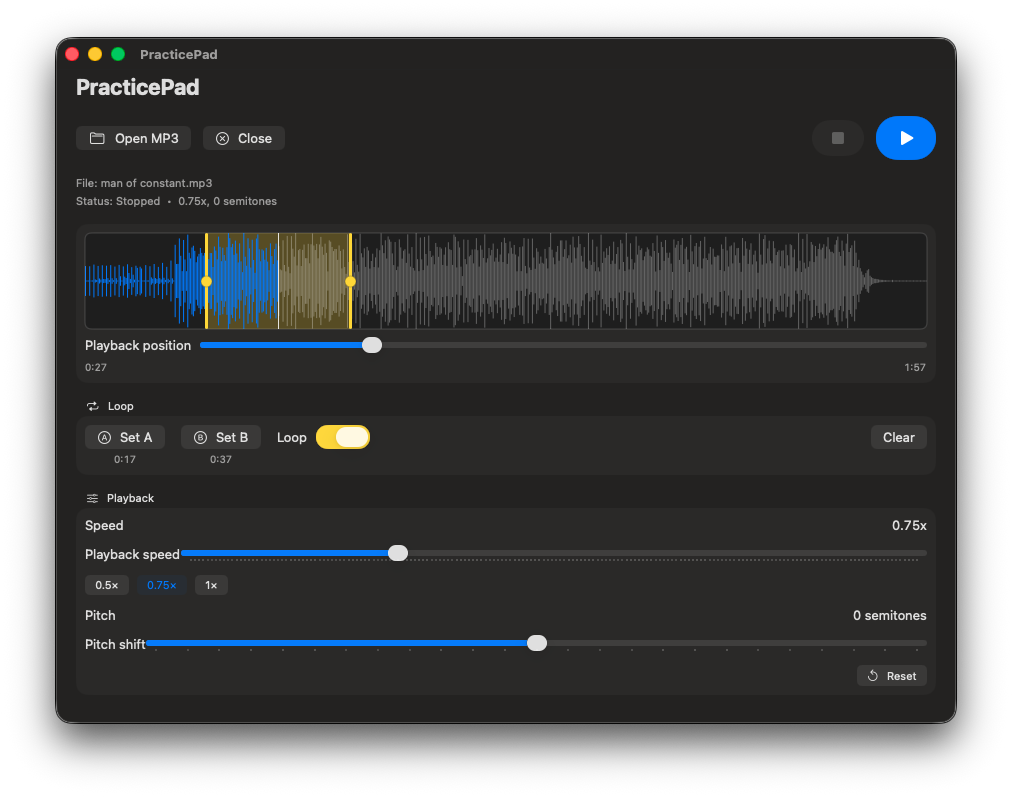Click the 0:37 loop B timestamp
Viewport: 1012px width, 797px height.
pyautogui.click(x=221, y=459)
